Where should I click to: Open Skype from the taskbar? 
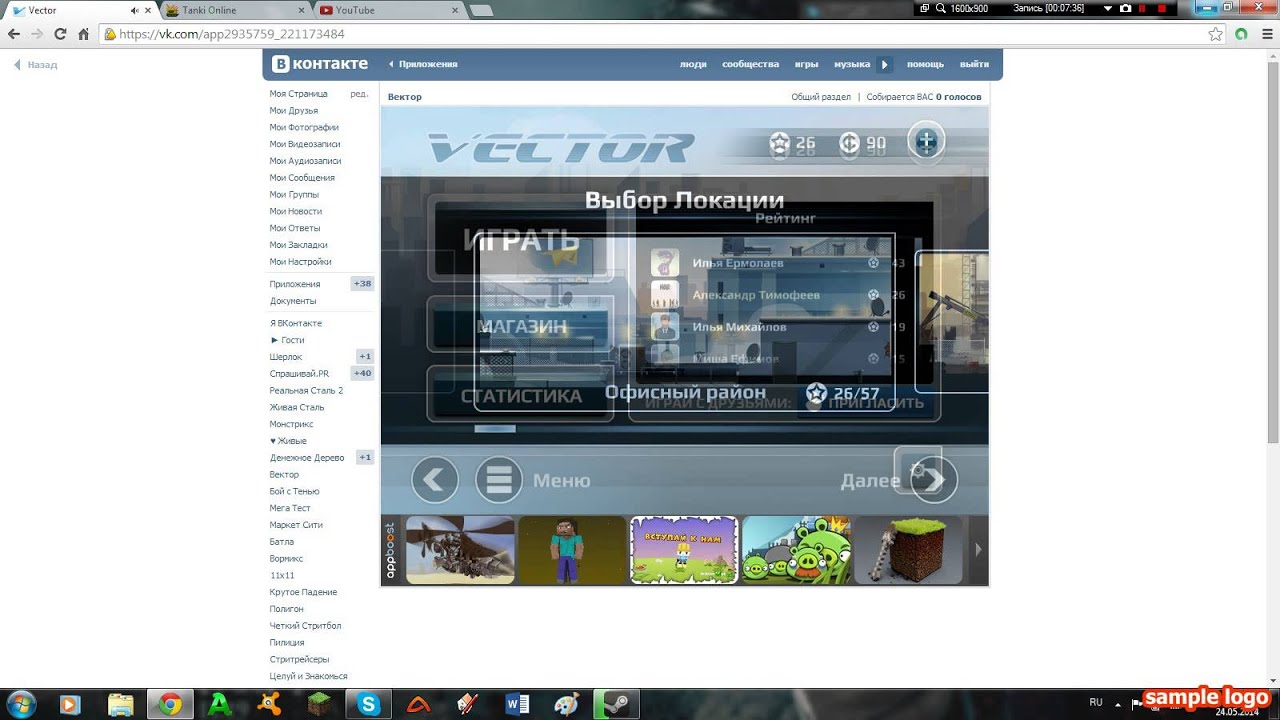point(370,704)
